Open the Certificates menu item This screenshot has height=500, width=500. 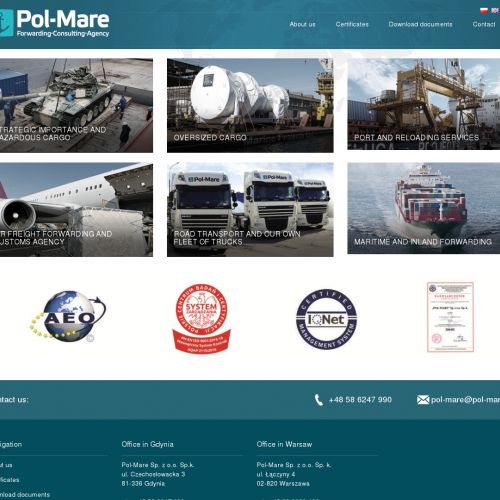pos(352,24)
